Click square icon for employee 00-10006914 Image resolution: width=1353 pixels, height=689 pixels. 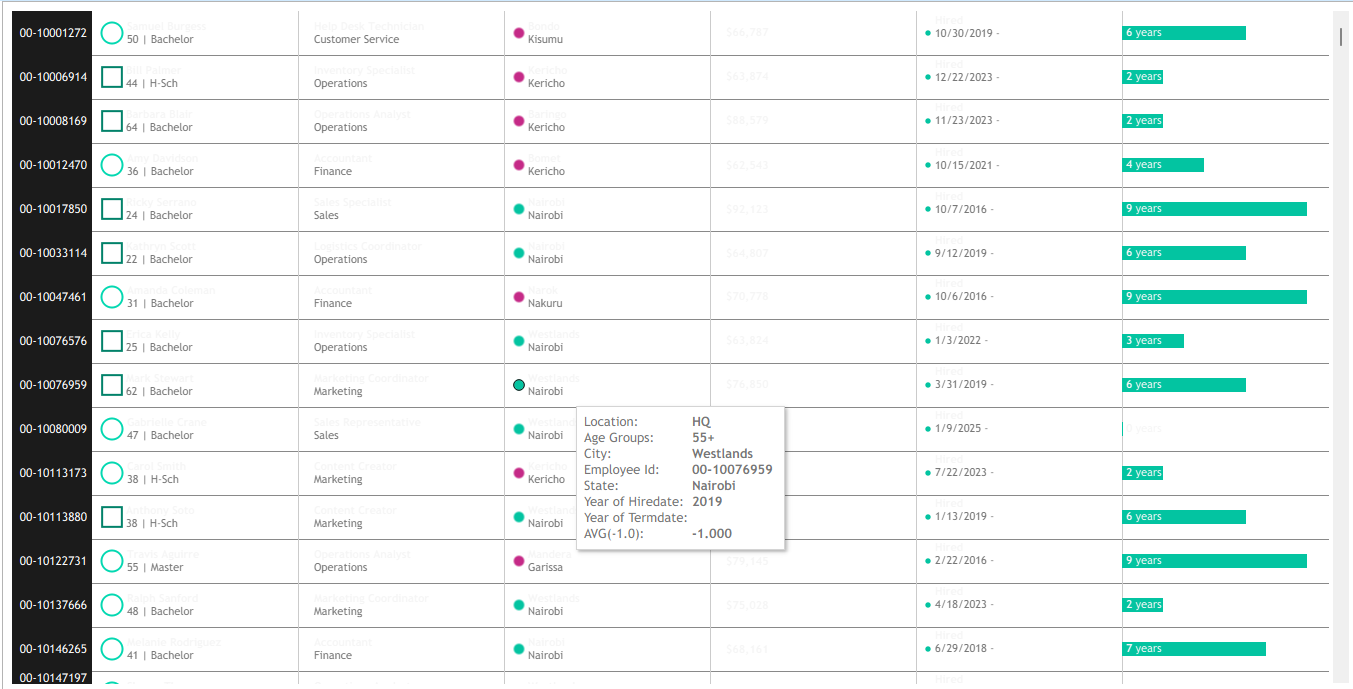coord(112,77)
